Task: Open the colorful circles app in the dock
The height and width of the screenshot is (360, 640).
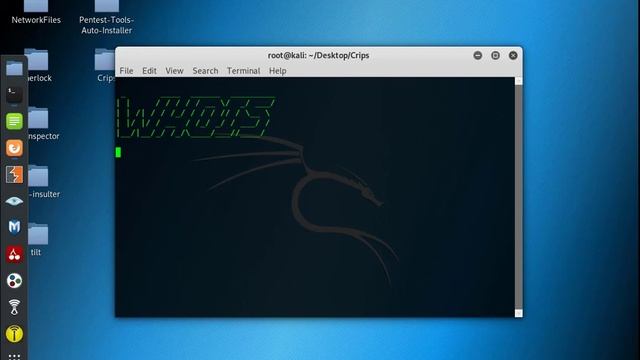Action: [x=14, y=280]
